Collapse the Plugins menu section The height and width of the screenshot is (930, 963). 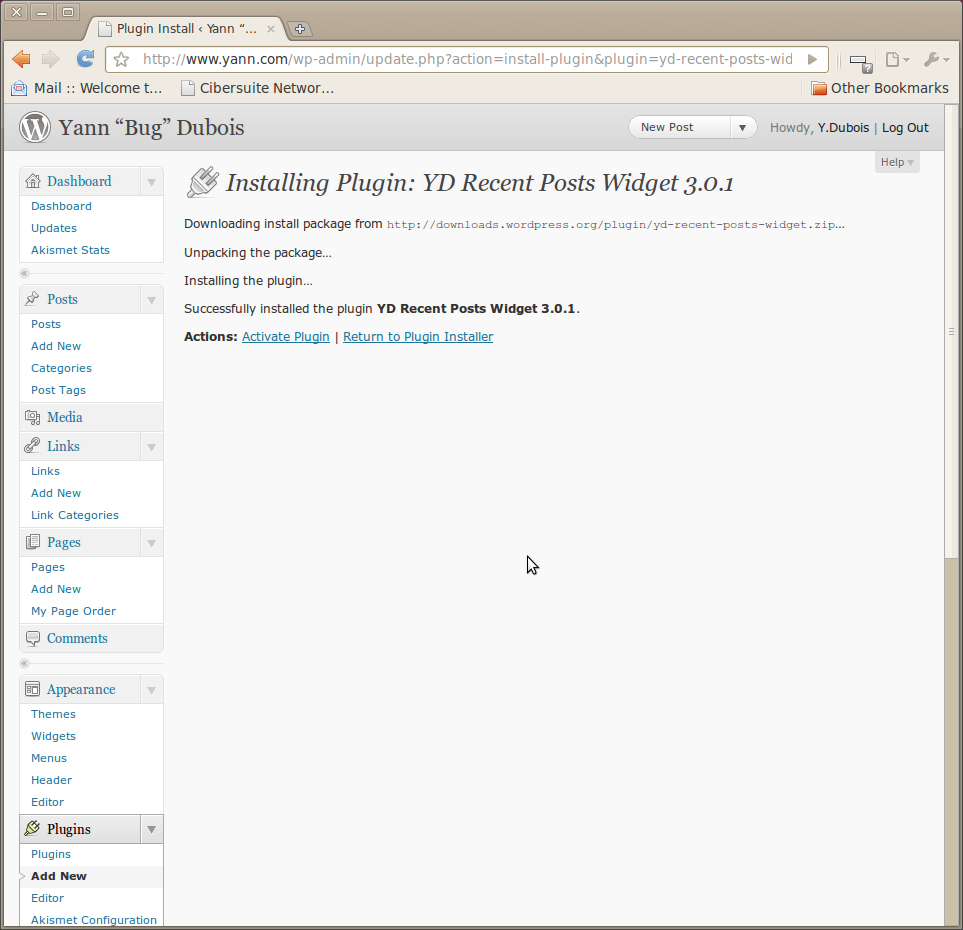point(151,830)
